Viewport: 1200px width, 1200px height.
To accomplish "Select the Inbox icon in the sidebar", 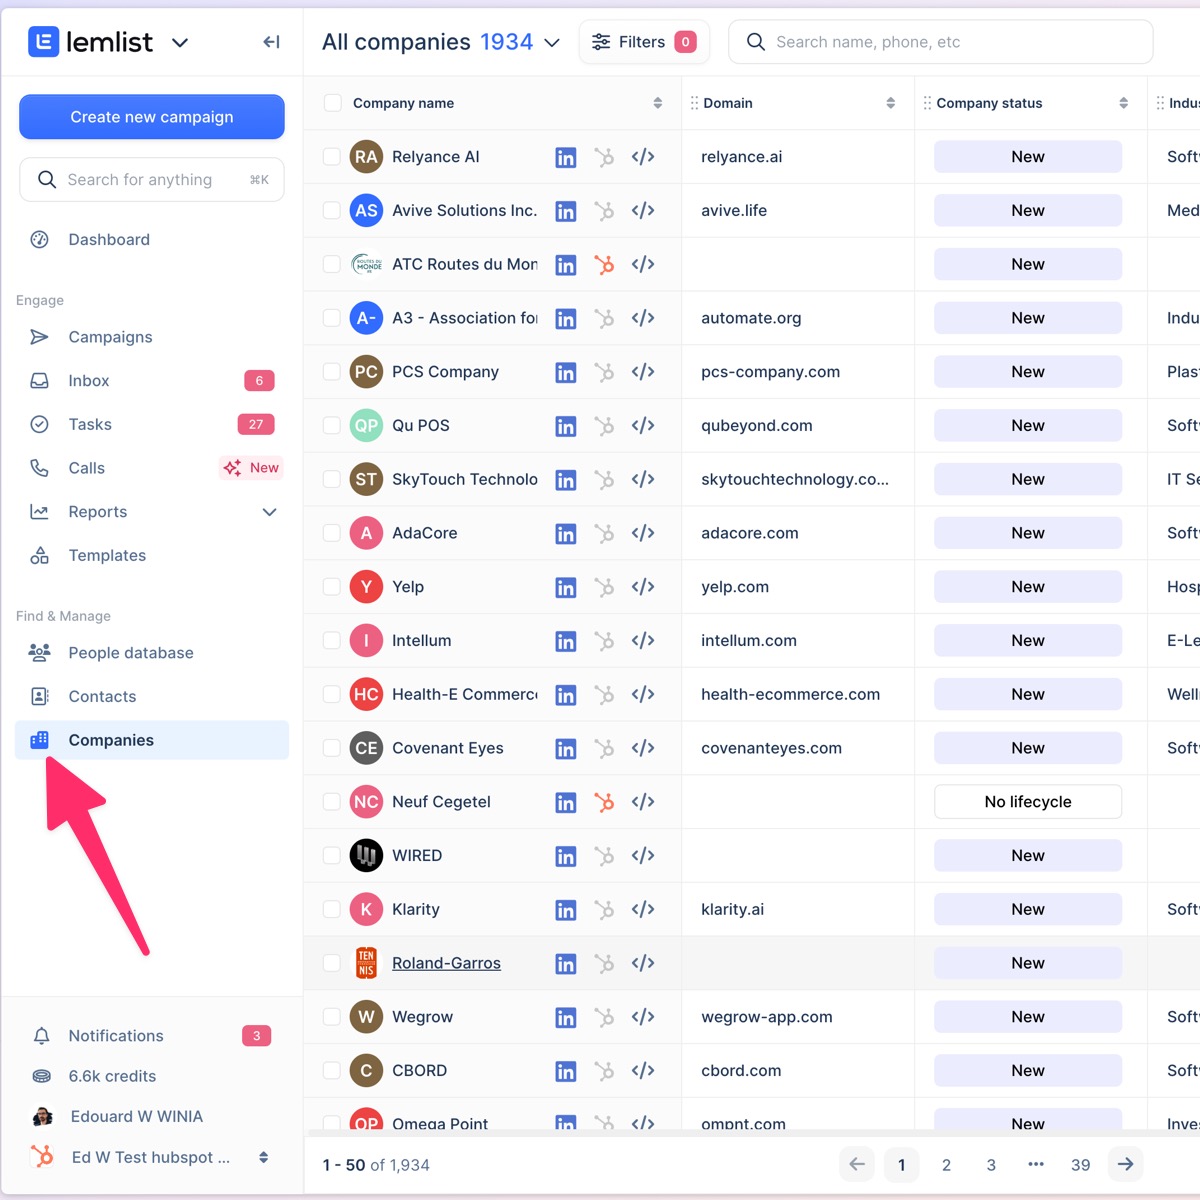I will pos(41,380).
